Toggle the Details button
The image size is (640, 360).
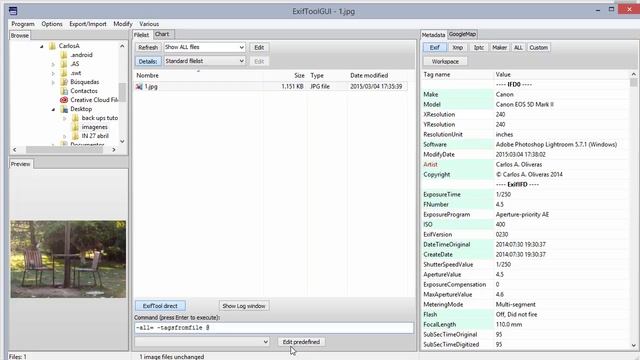[x=148, y=61]
